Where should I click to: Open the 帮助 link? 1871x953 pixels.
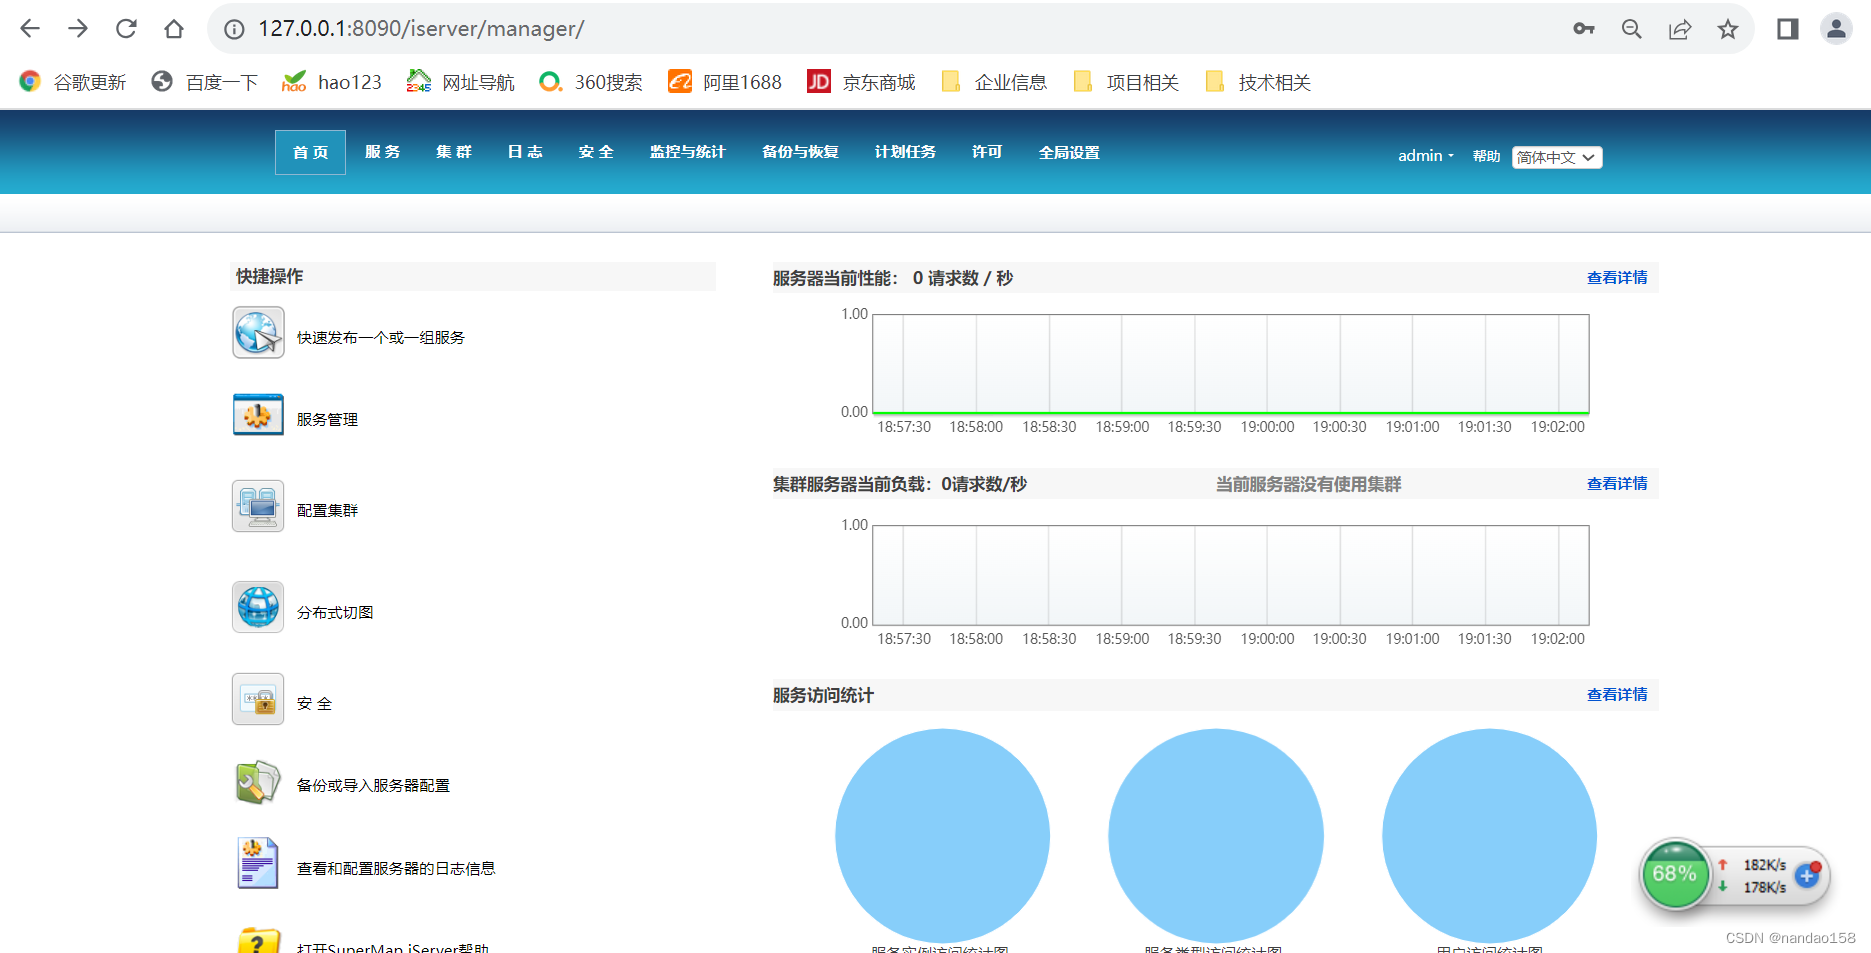[1486, 156]
